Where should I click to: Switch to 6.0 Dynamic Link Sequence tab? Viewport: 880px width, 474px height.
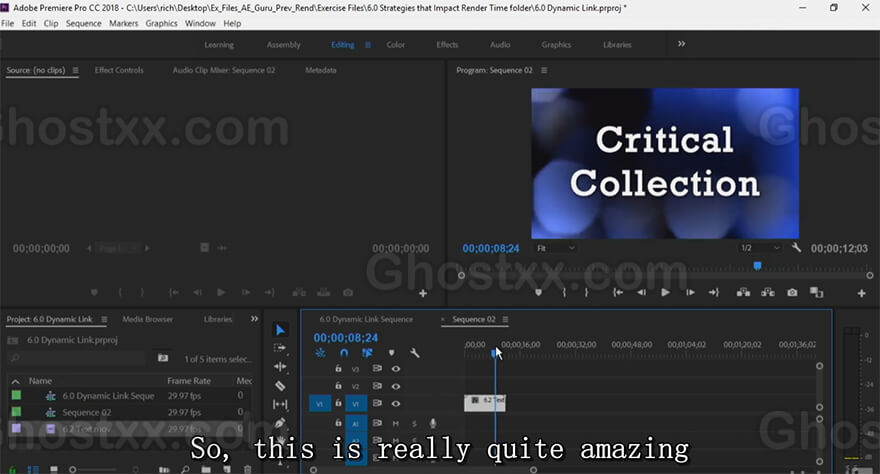(366, 319)
